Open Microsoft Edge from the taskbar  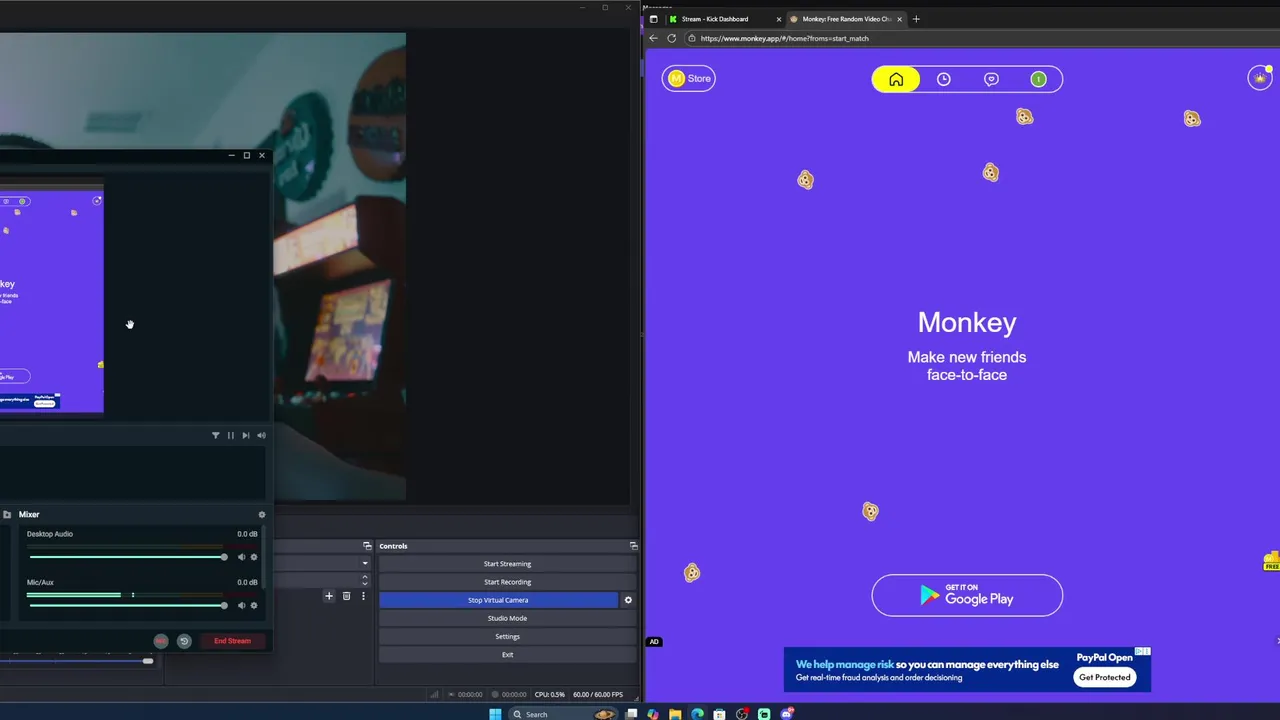697,714
